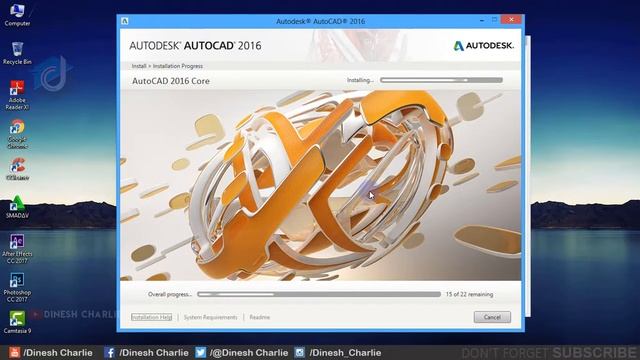Open the System Requirements link
The width and height of the screenshot is (640, 360).
[x=210, y=317]
